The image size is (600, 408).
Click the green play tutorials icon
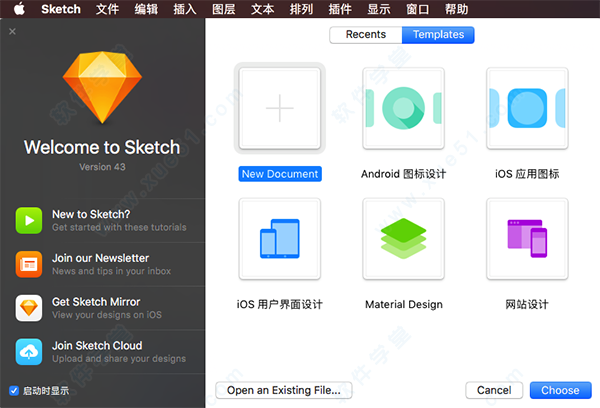pyautogui.click(x=29, y=220)
